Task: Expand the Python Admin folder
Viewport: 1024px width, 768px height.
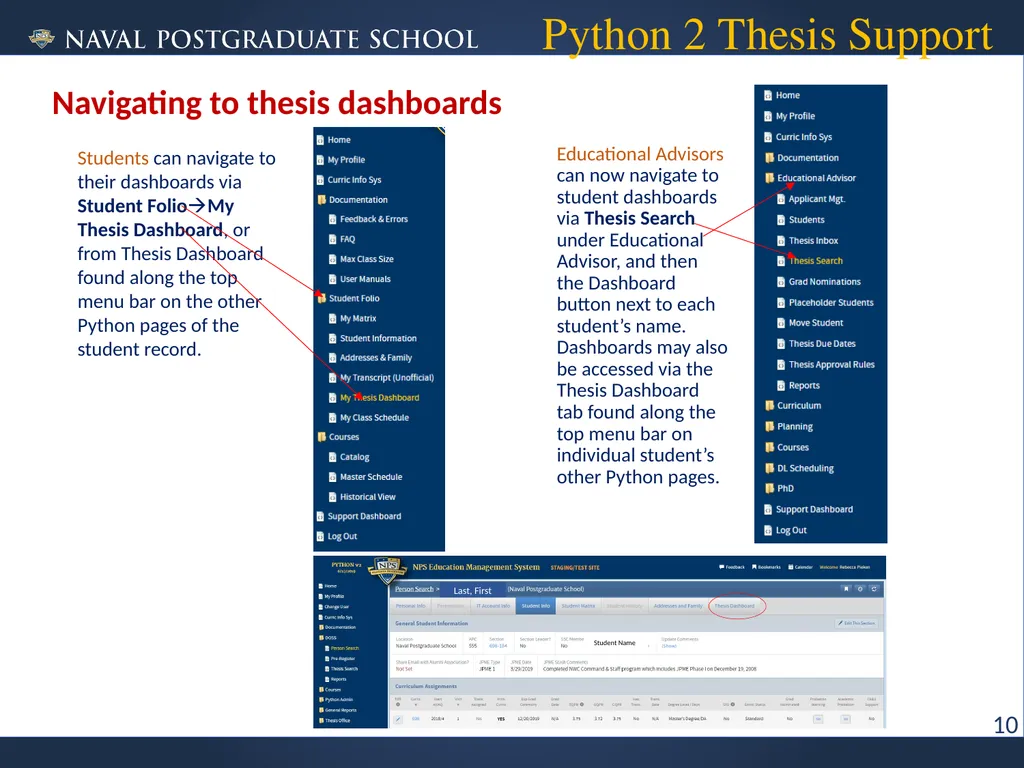Action: (x=336, y=700)
